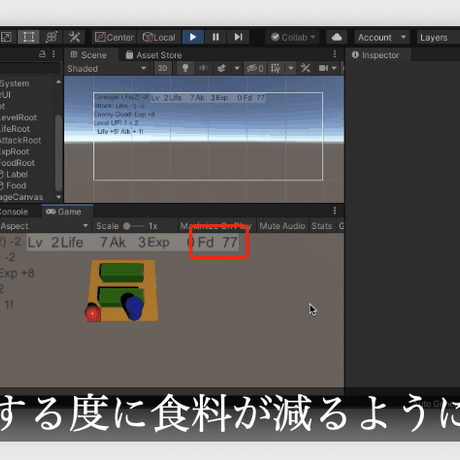
Task: Open the Layers dropdown
Action: 438,37
